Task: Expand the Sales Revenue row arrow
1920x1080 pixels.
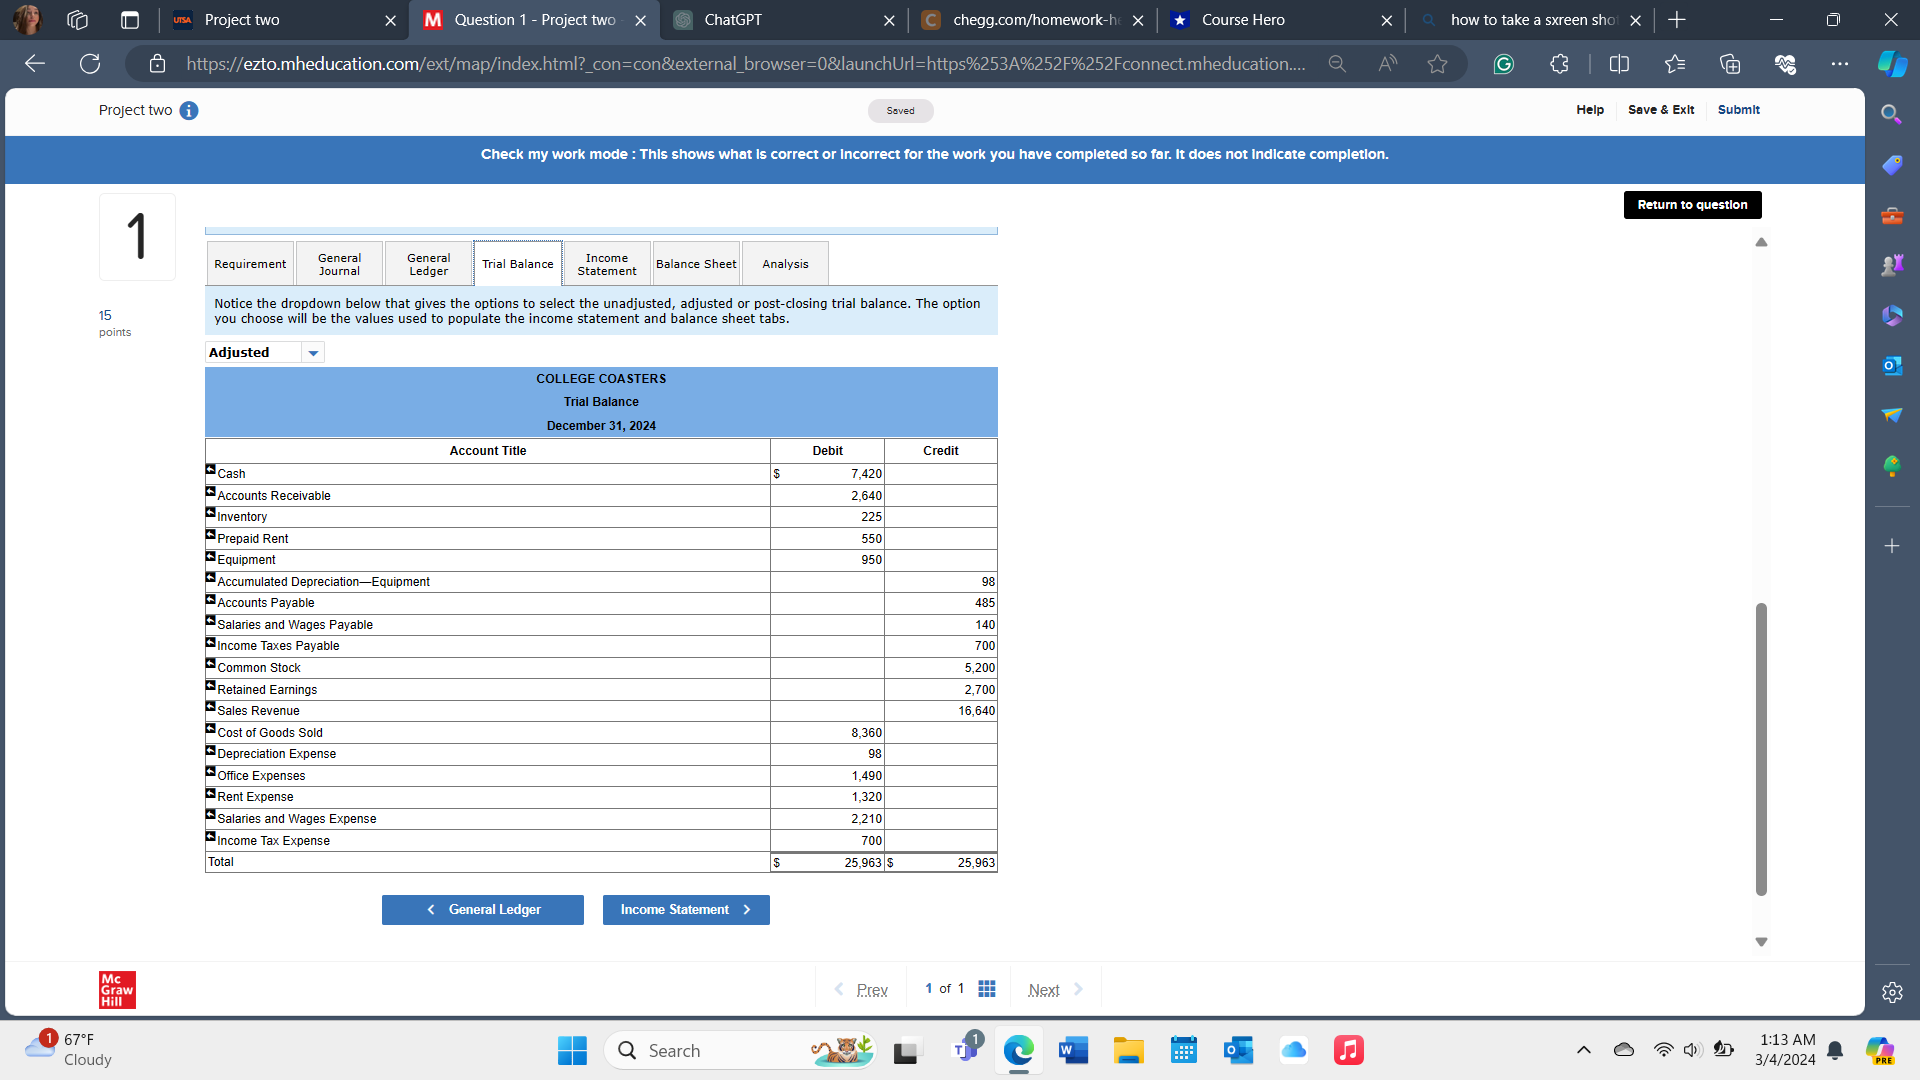Action: 211,706
